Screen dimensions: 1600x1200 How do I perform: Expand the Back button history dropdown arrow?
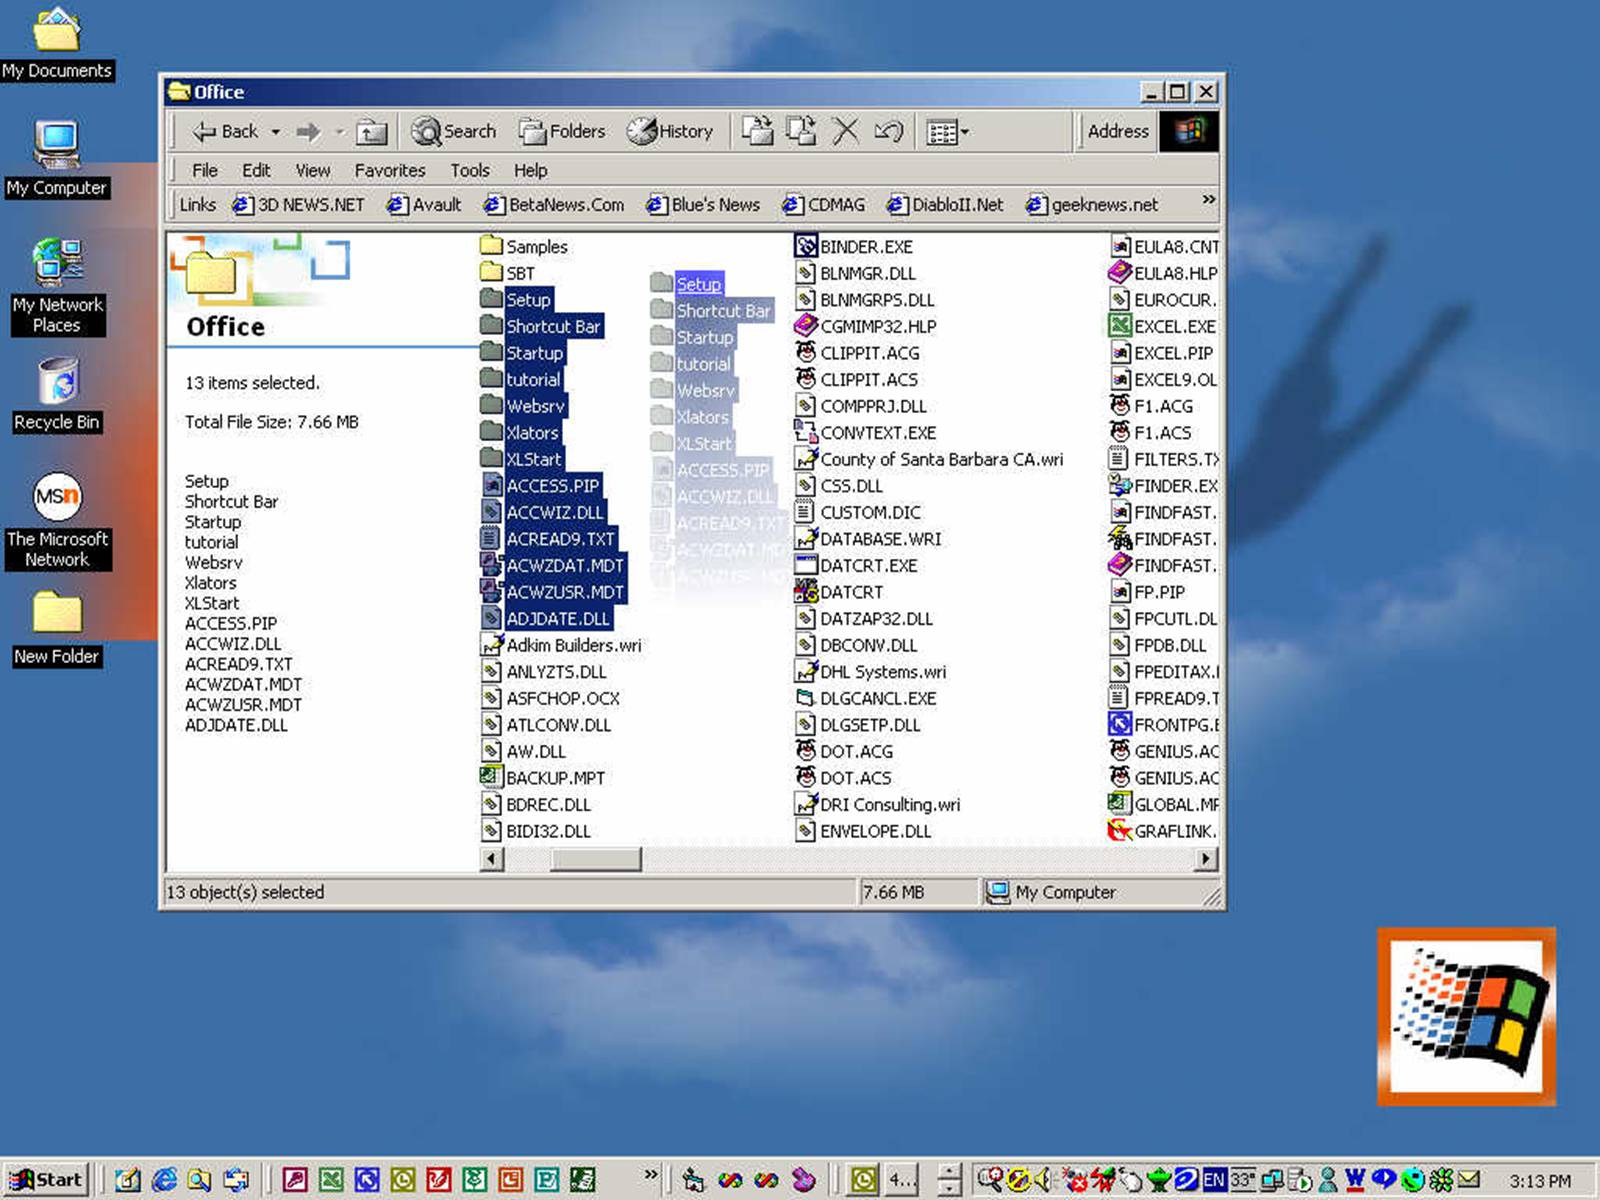point(275,131)
